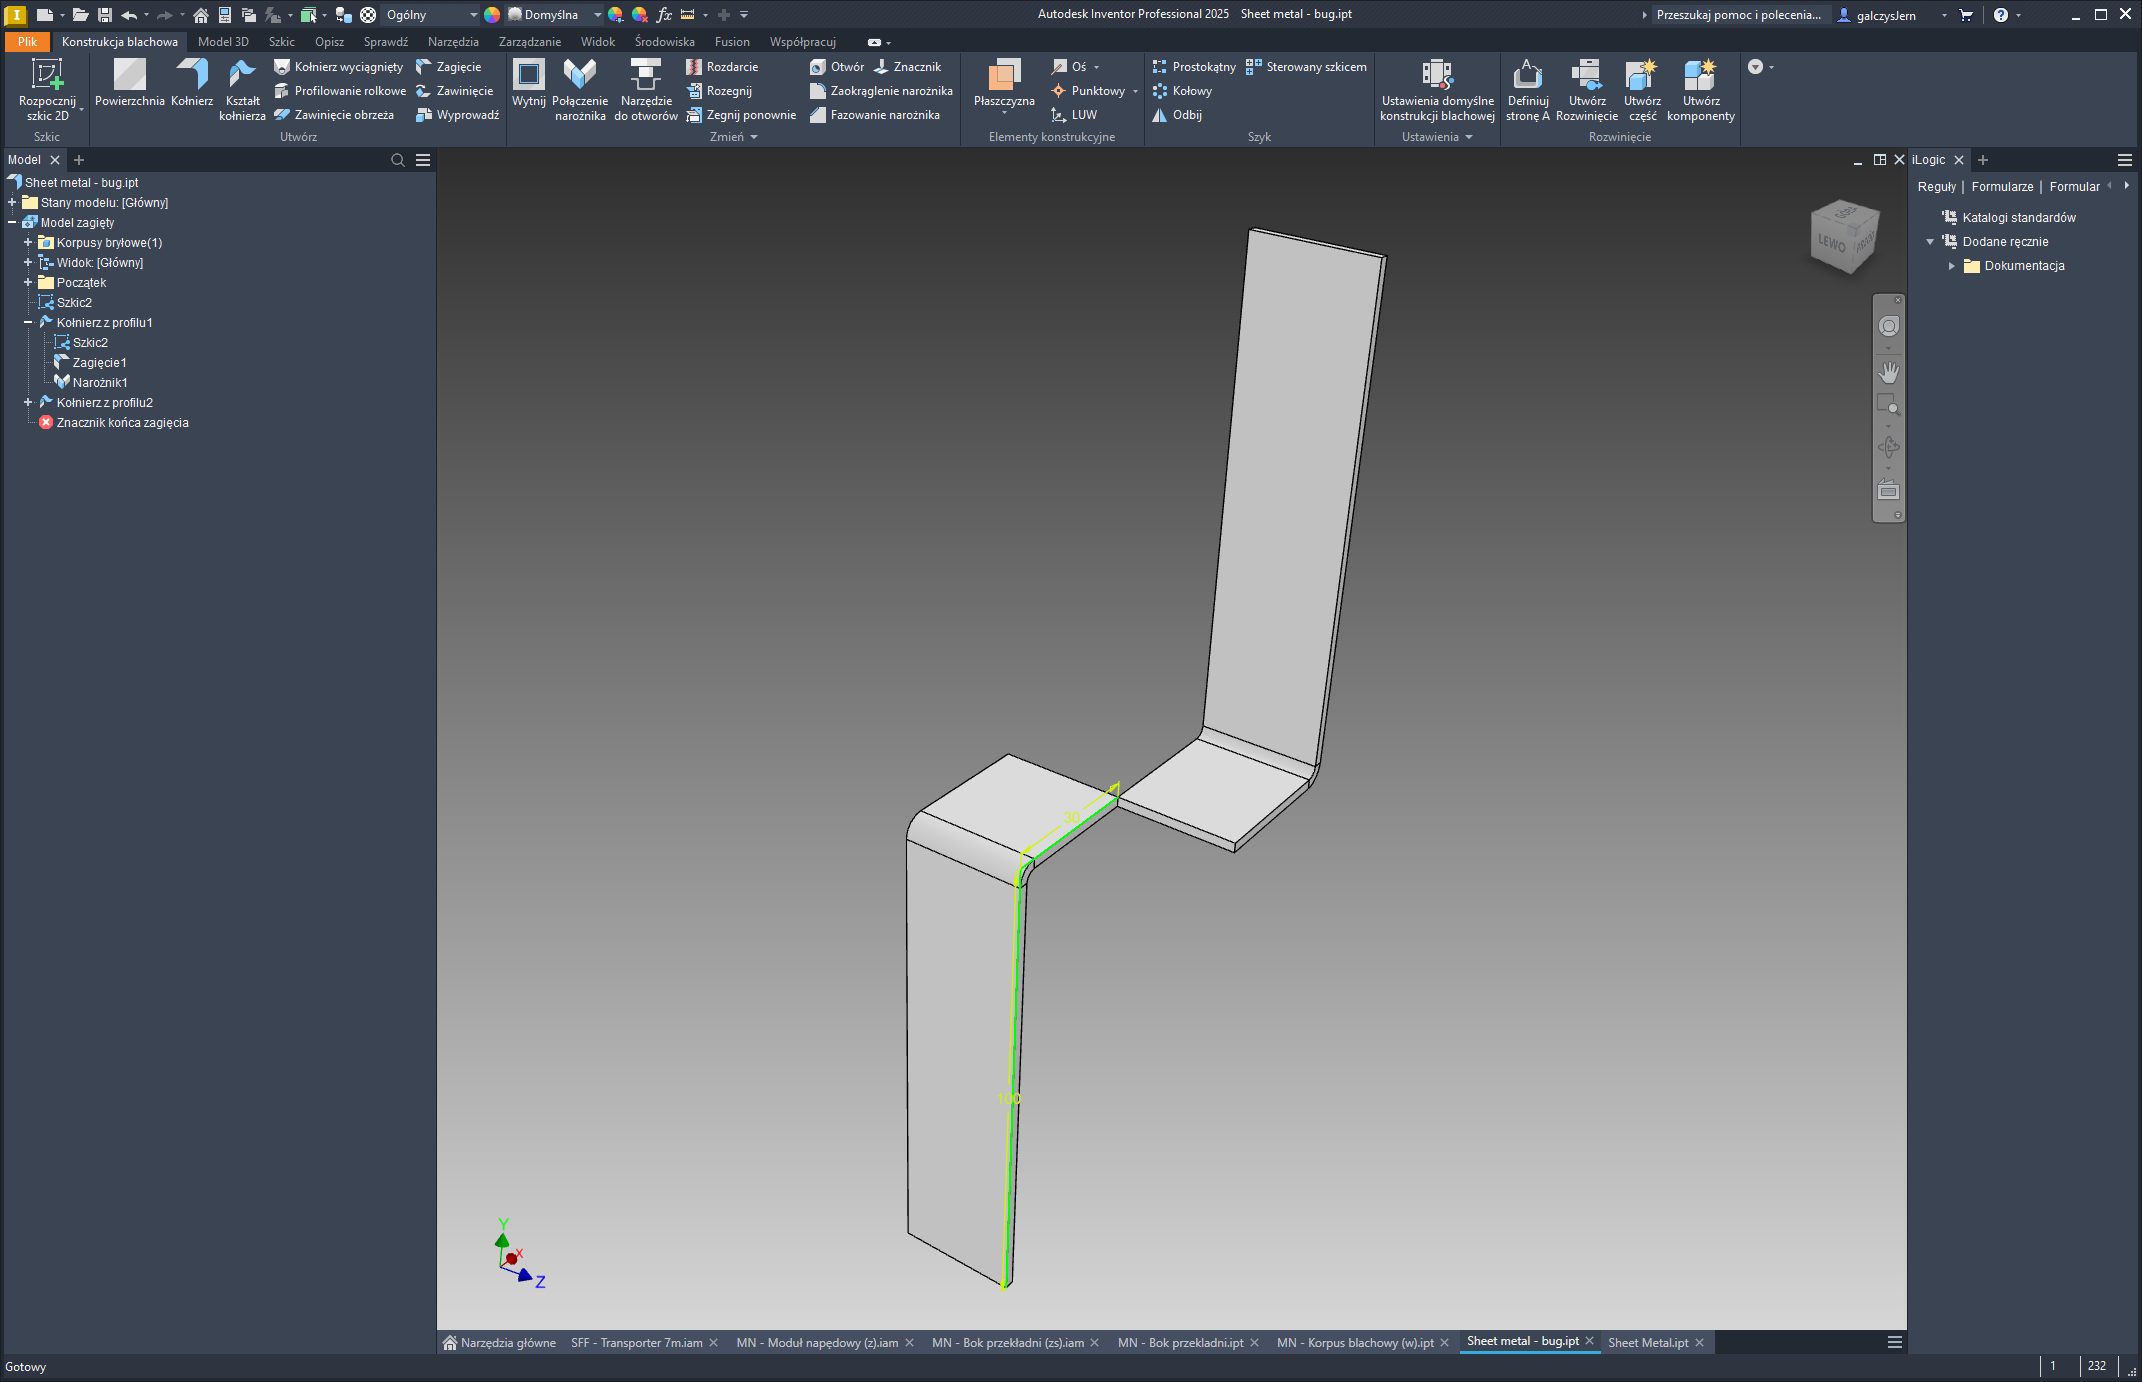Screen dimensions: 2142x1382
Task: Click Definiuj stronę A
Action: pyautogui.click(x=1528, y=90)
